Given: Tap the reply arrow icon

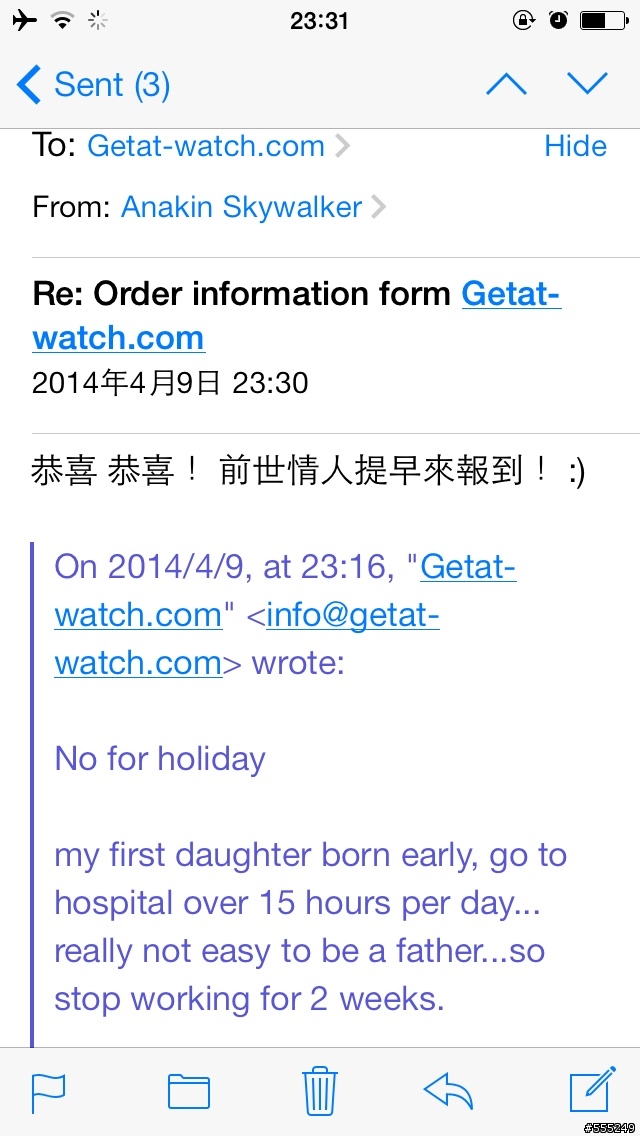Looking at the screenshot, I should point(448,1090).
